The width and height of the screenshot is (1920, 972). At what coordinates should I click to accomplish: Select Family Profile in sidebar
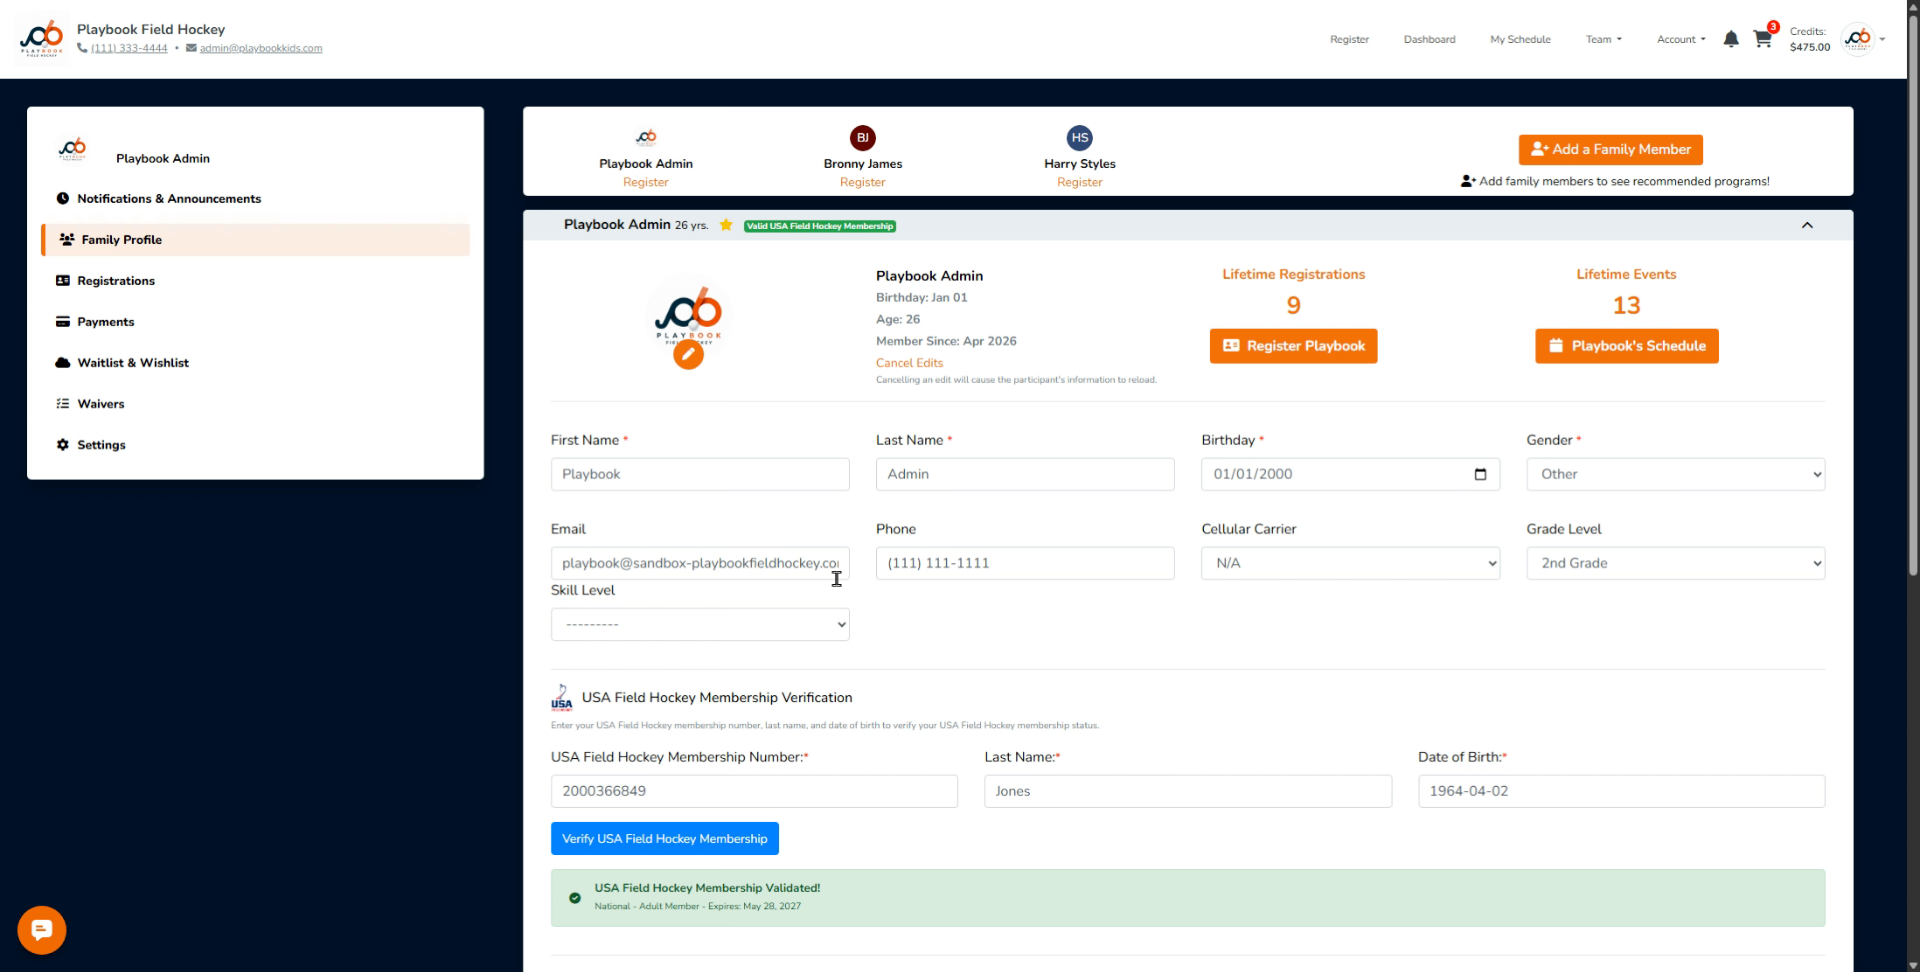256,240
